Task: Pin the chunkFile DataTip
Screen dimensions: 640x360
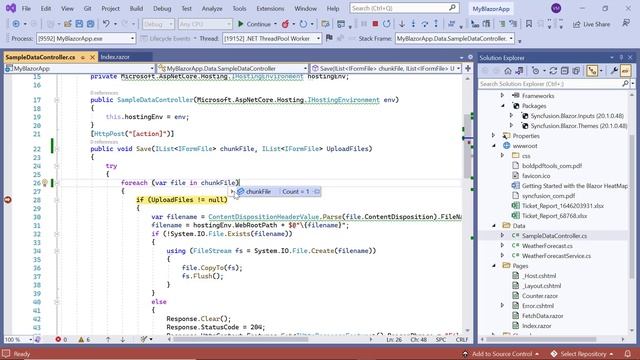Action: pyautogui.click(x=317, y=191)
